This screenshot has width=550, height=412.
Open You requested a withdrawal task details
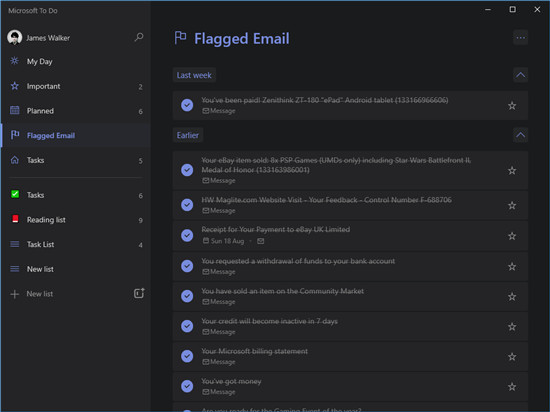(x=298, y=261)
